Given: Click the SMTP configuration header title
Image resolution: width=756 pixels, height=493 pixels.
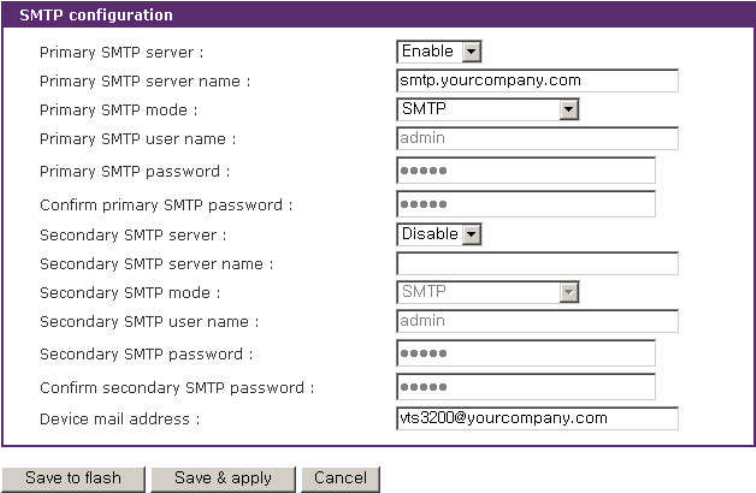Looking at the screenshot, I should (x=96, y=15).
